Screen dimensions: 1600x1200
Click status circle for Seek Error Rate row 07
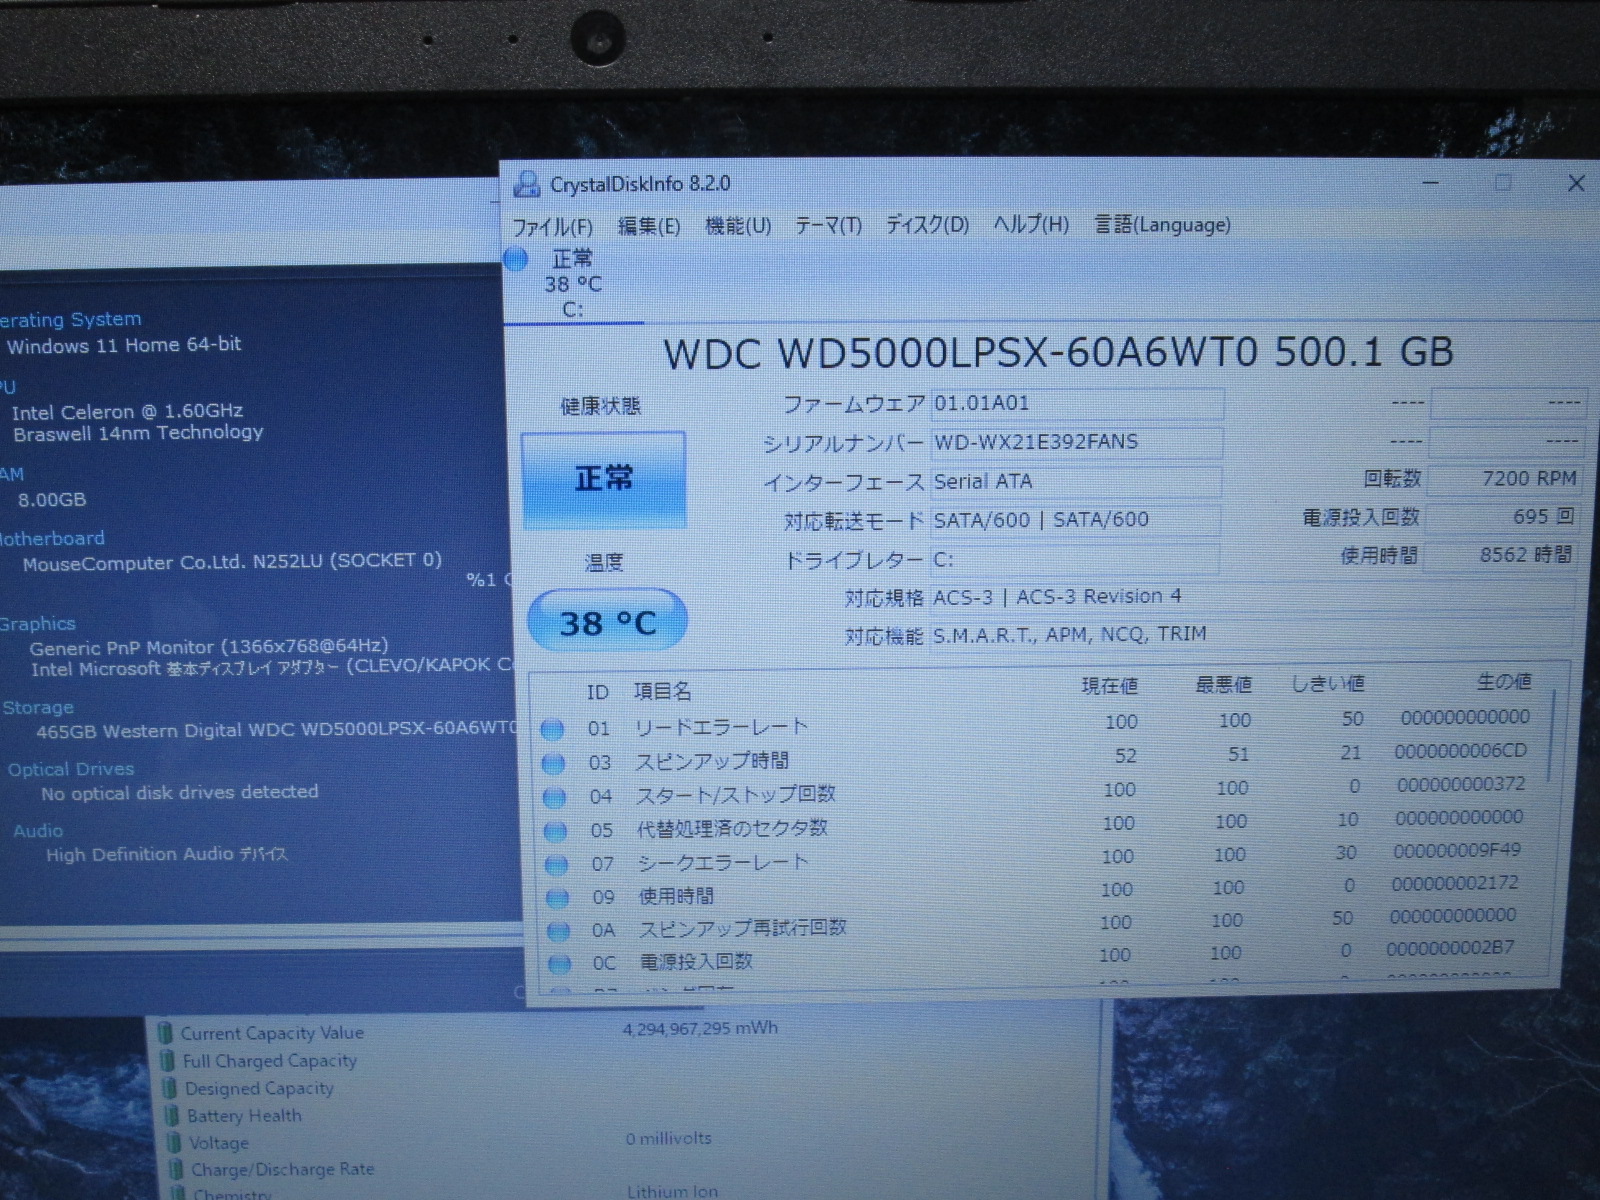[556, 865]
